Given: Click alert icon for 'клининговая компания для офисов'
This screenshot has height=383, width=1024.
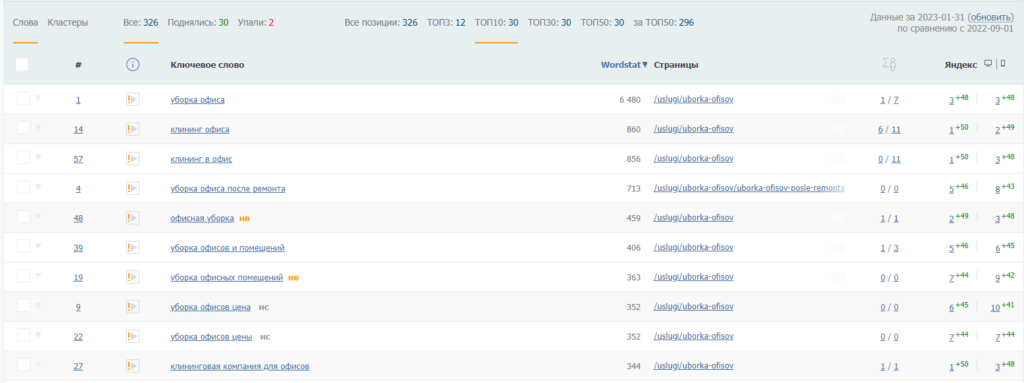Looking at the screenshot, I should point(133,366).
